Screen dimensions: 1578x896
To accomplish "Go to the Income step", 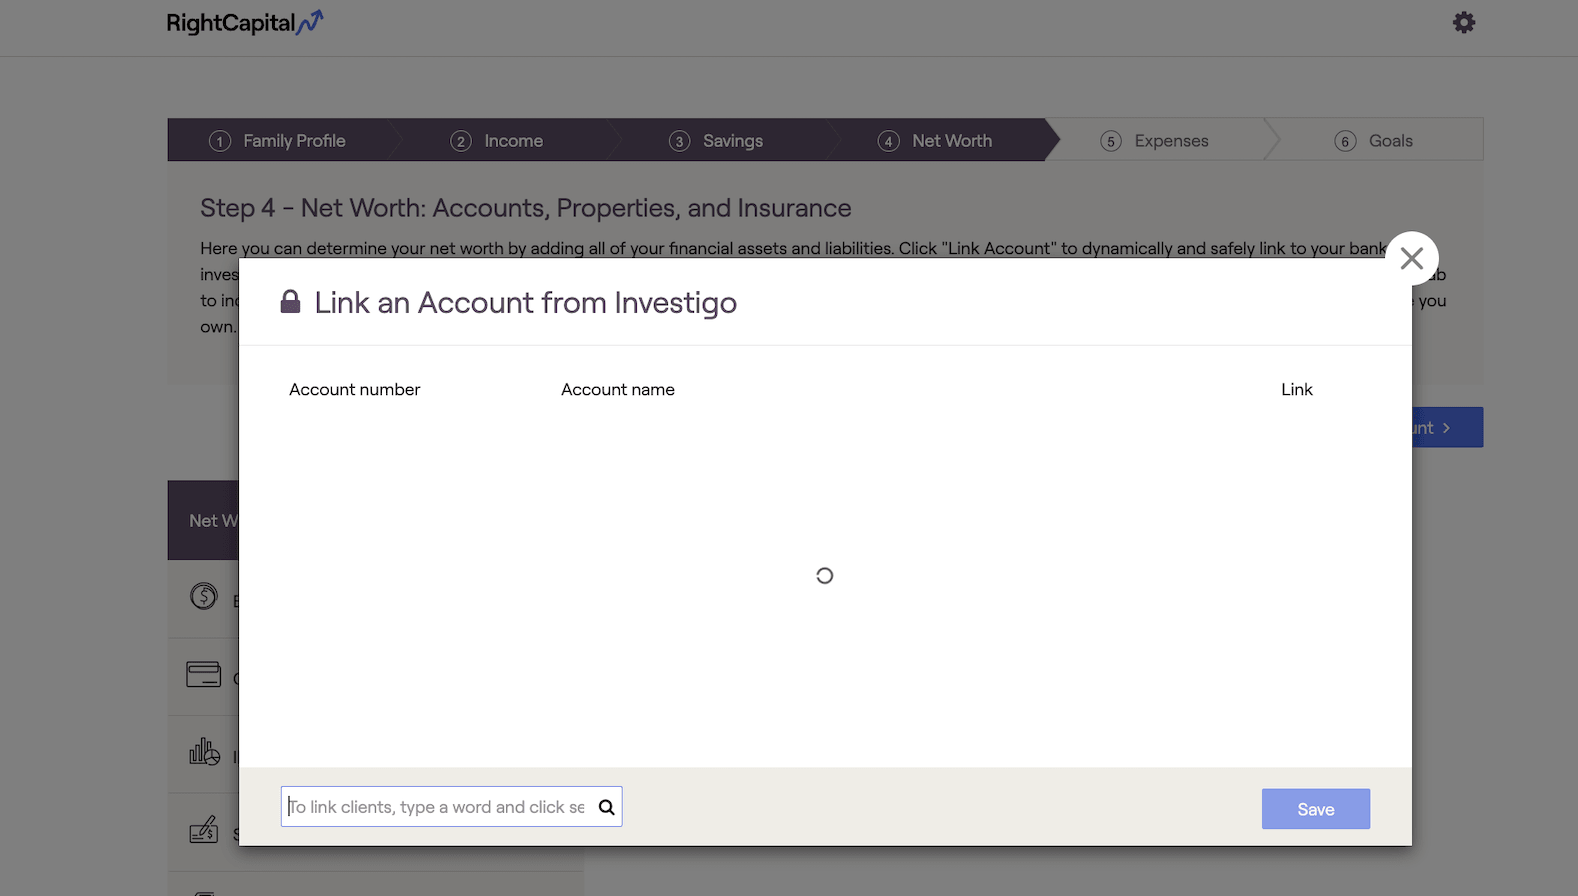I will [497, 141].
